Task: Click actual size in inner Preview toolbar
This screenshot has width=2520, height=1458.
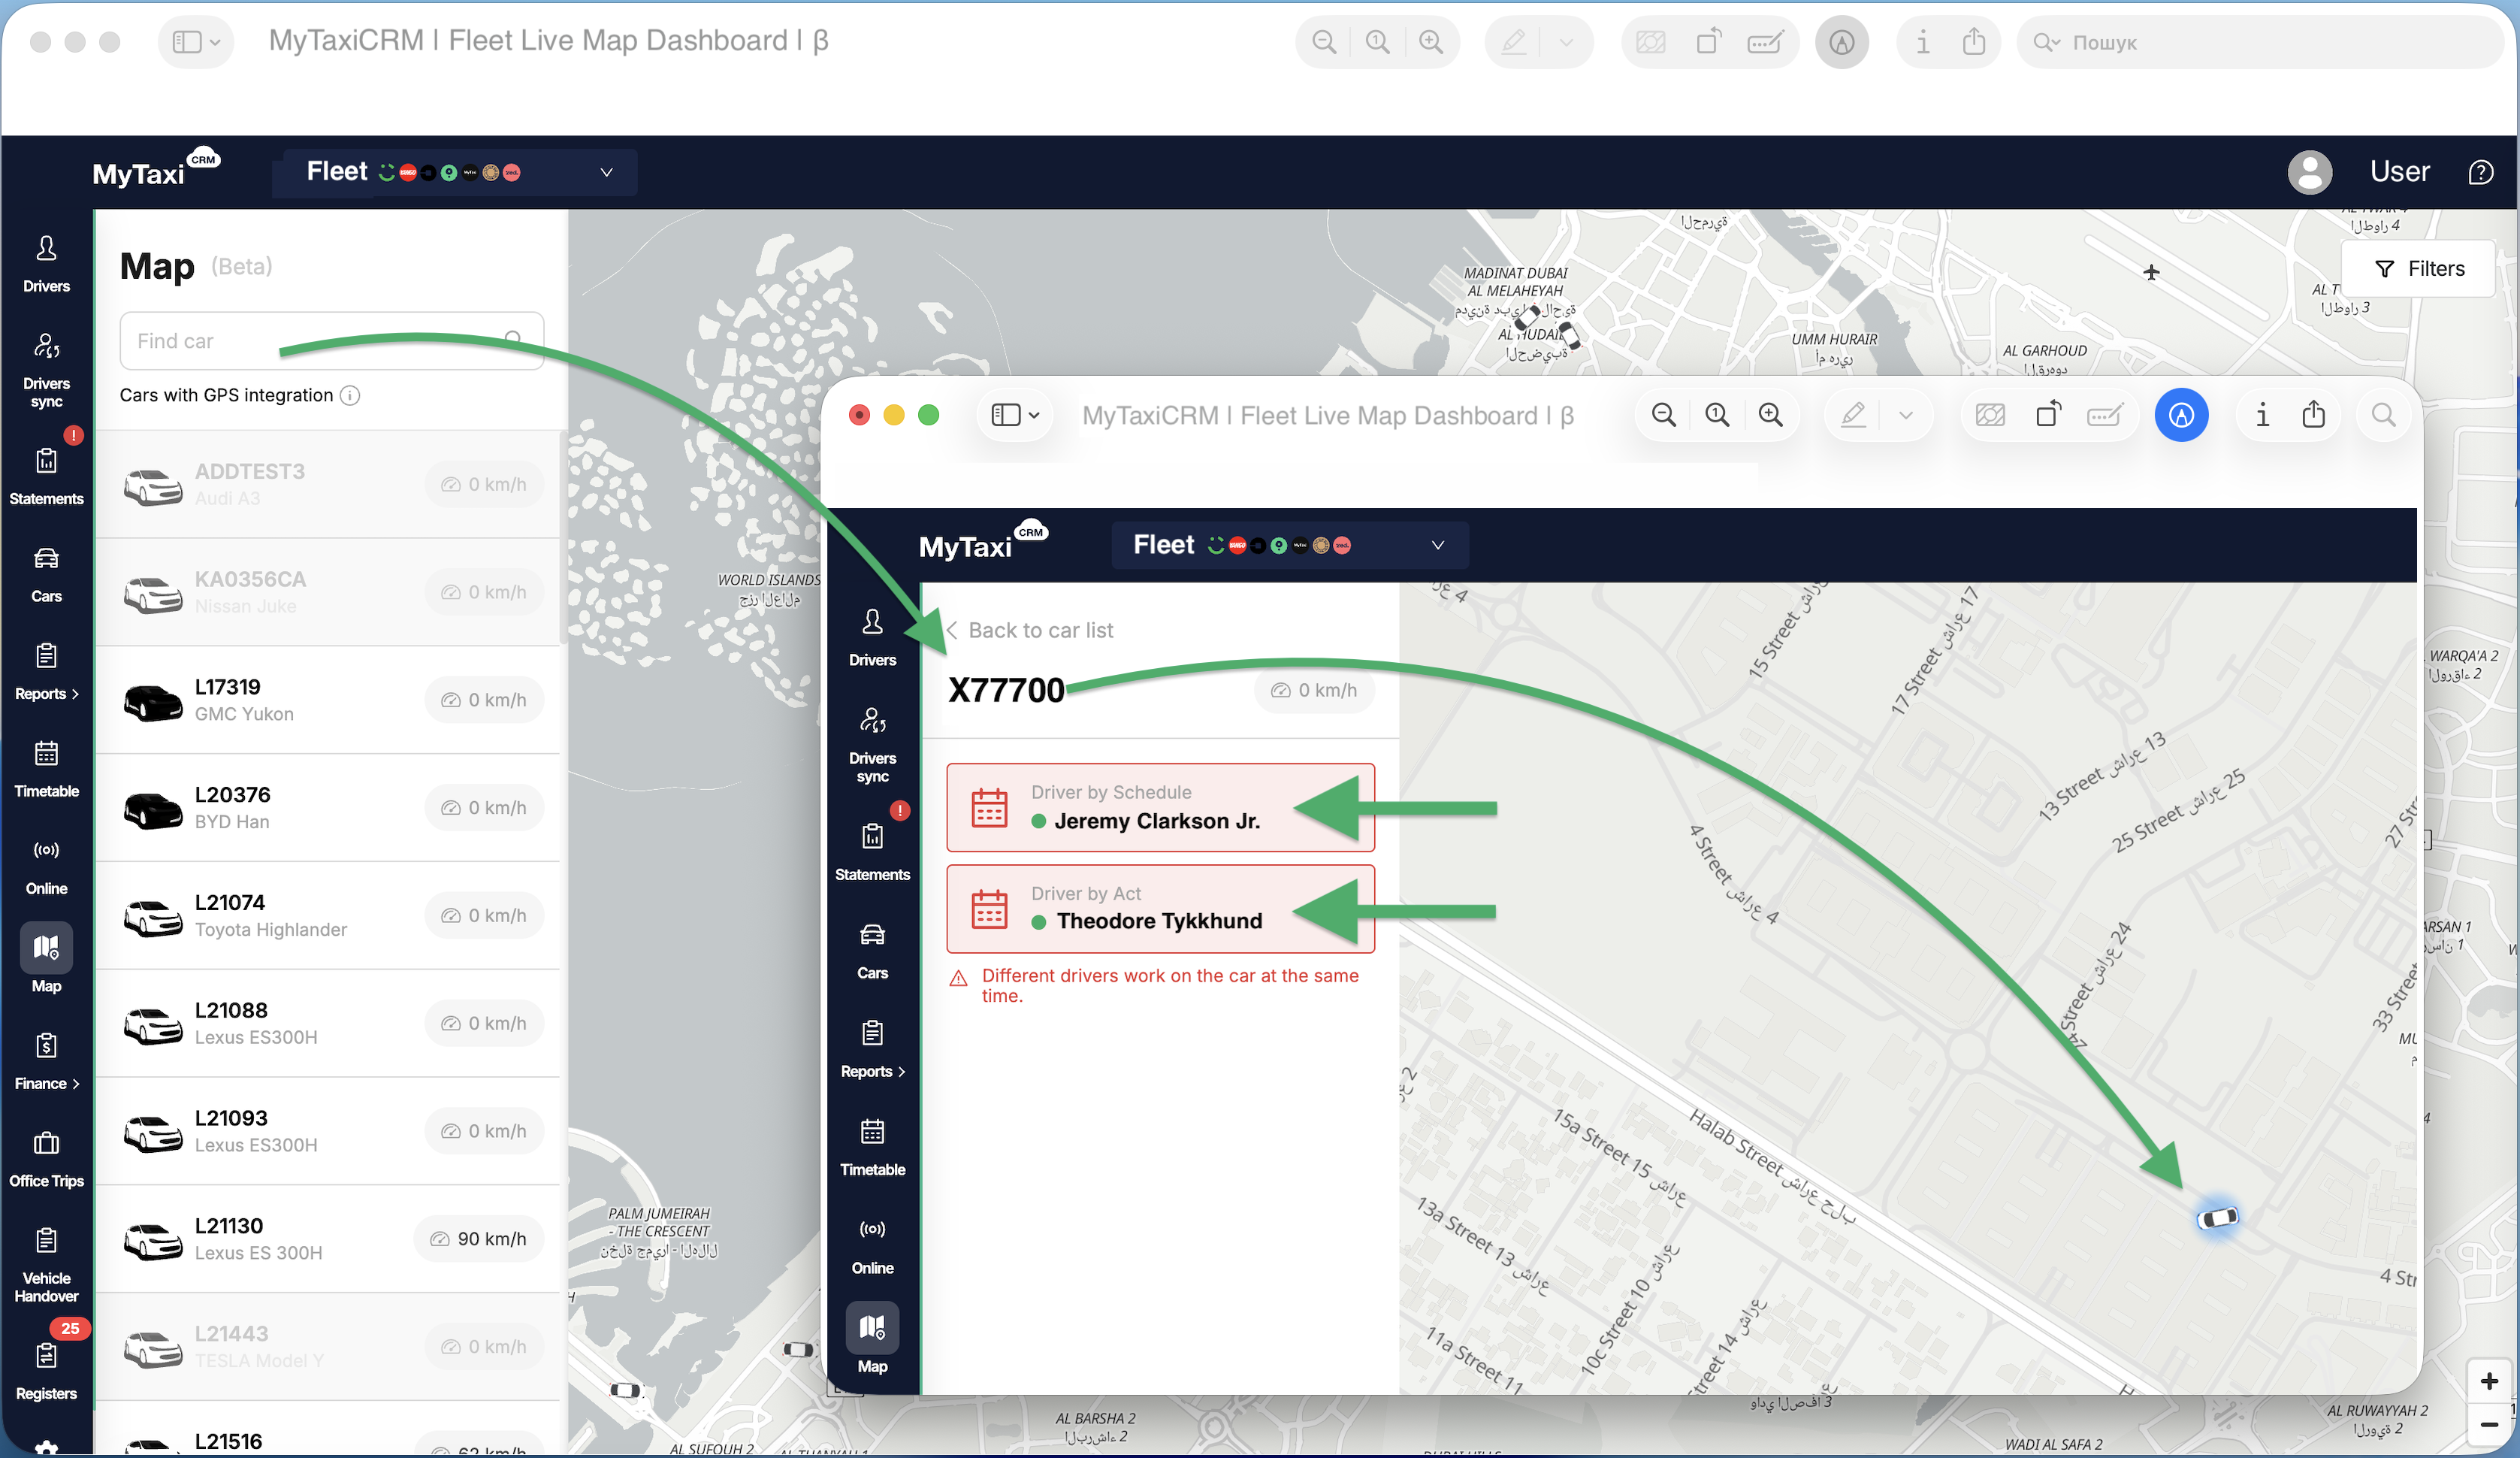Action: [1717, 415]
